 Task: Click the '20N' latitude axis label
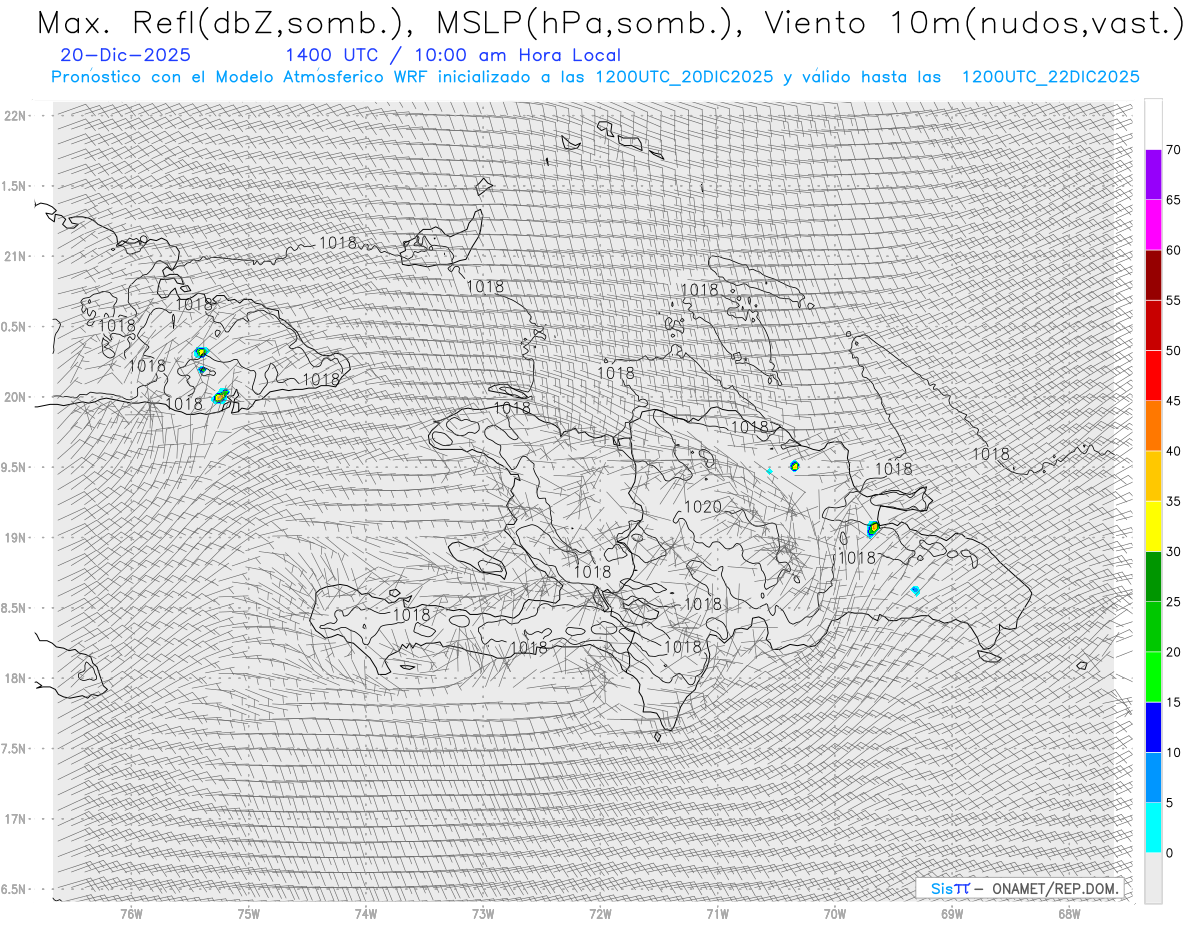point(15,397)
